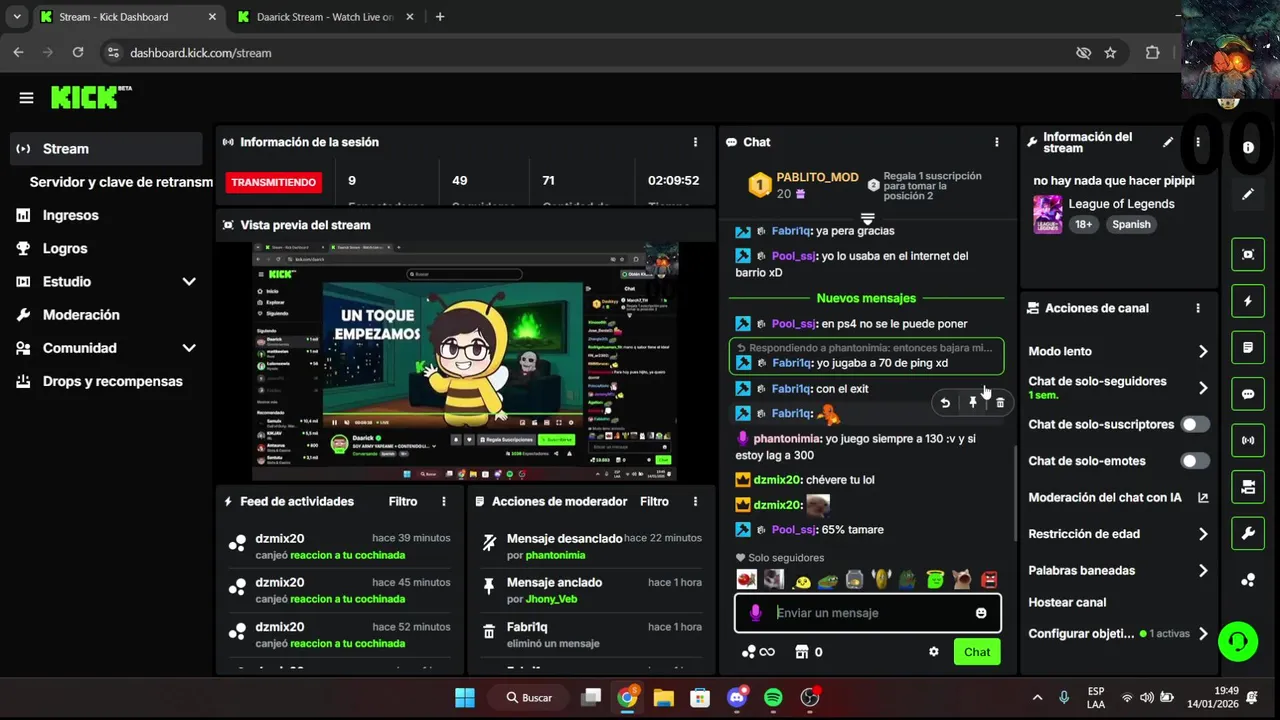Open Configurar objetivos options
Image resolution: width=1280 pixels, height=720 pixels.
tap(1118, 634)
